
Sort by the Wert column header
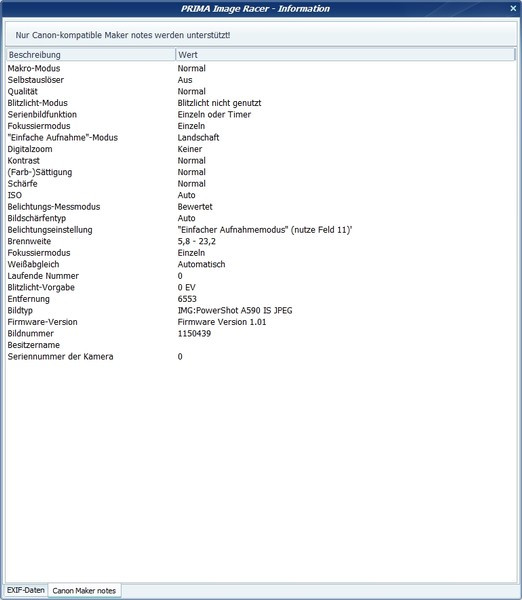[345, 55]
